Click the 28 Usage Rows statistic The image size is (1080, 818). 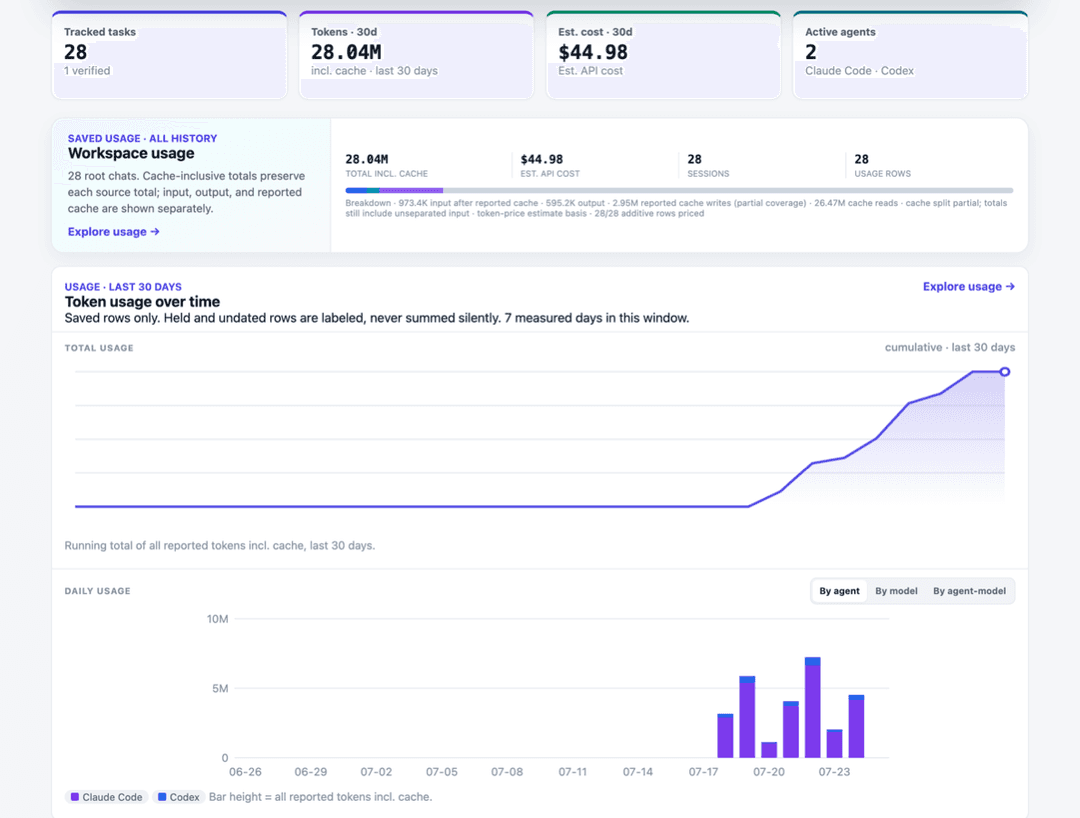tap(882, 165)
